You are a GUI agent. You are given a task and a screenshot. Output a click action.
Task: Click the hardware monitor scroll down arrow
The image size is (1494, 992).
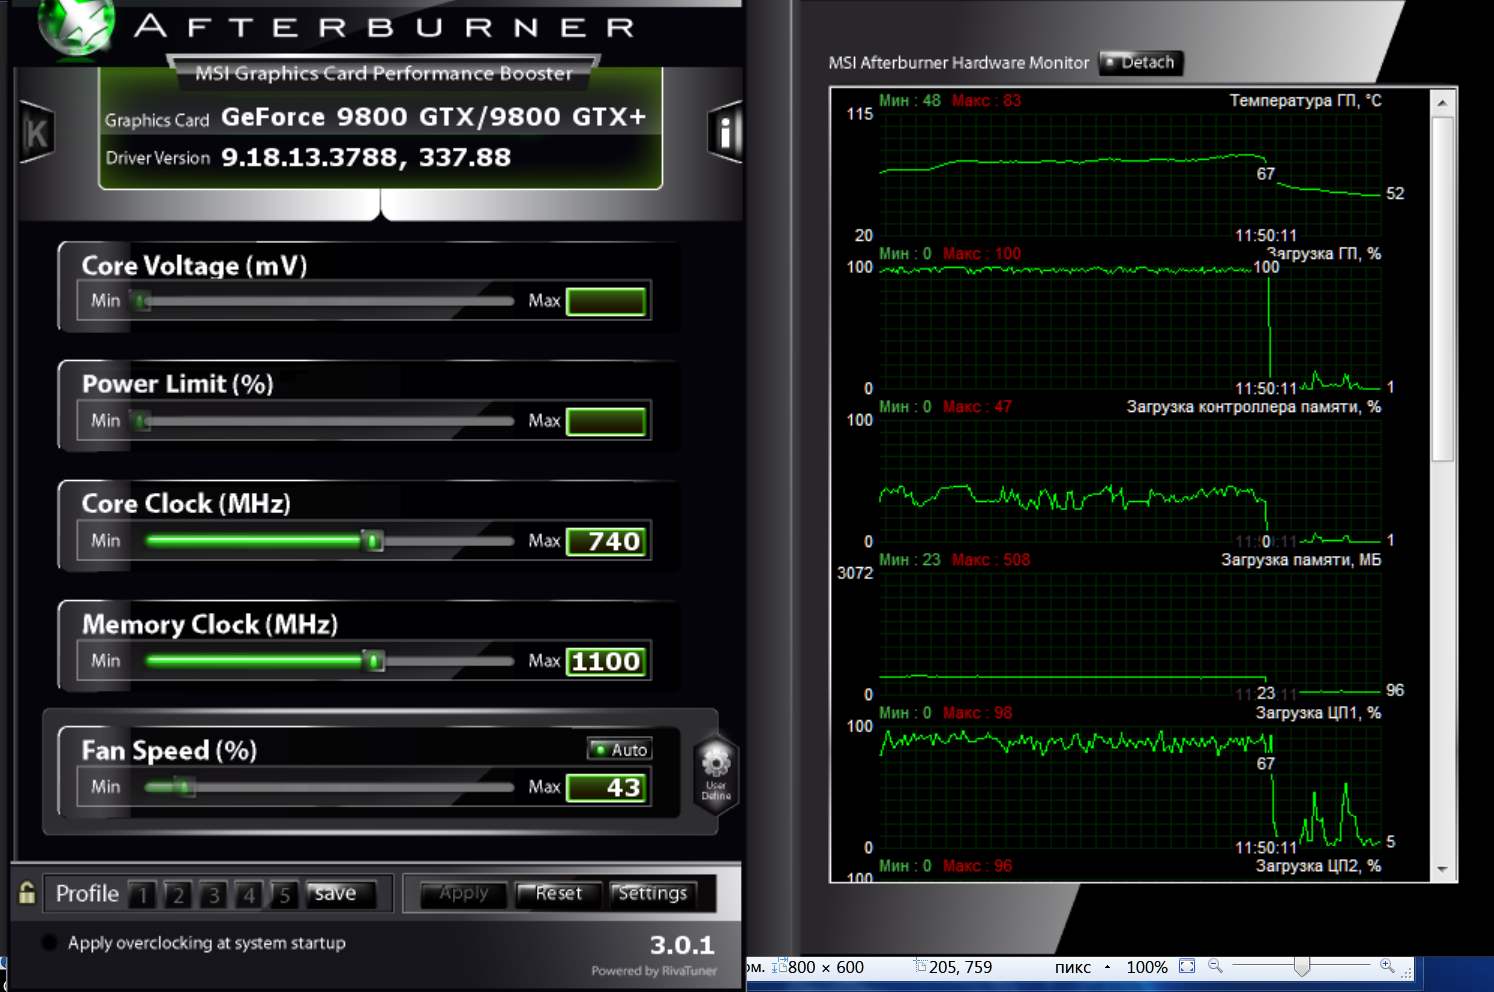[1442, 869]
